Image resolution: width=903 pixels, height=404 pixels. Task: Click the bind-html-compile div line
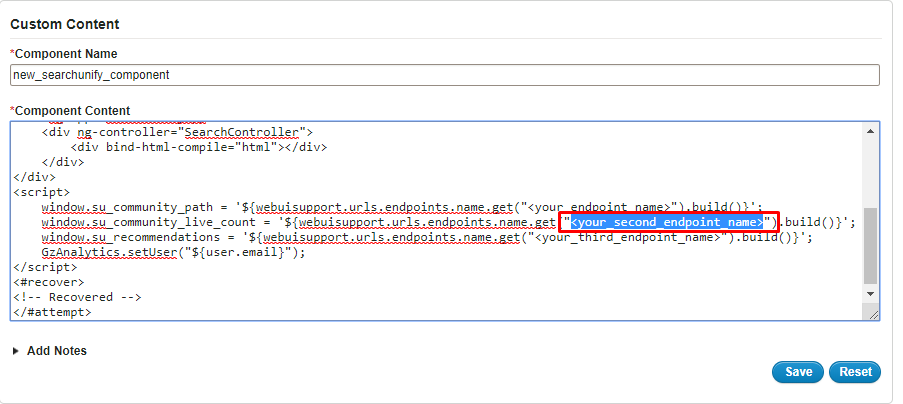199,147
